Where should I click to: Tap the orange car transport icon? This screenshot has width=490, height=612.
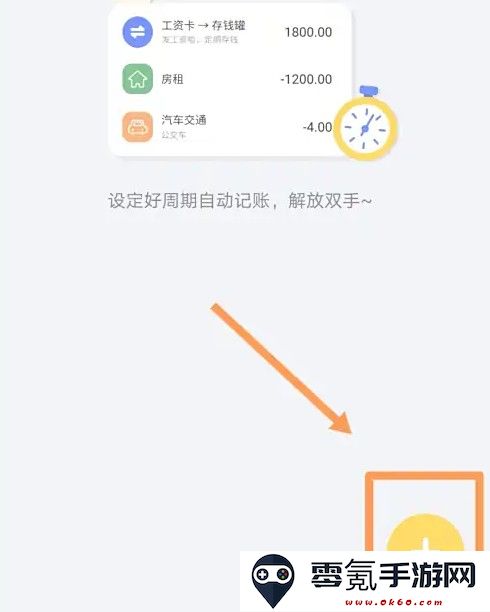click(x=137, y=127)
